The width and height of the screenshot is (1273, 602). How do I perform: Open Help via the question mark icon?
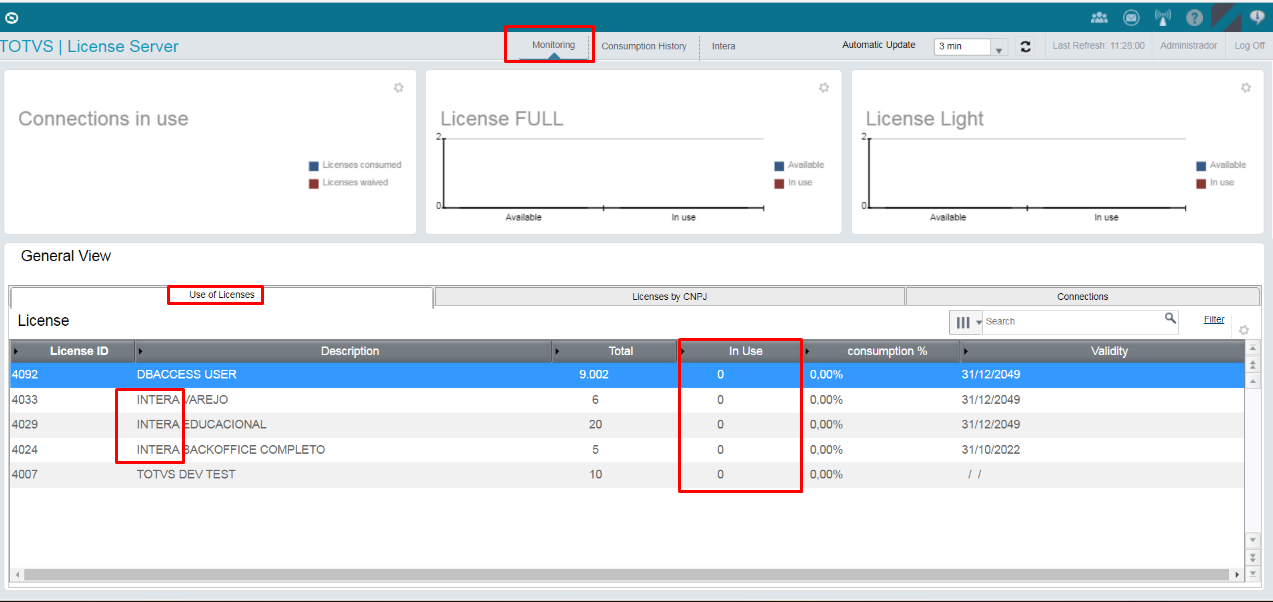tap(1193, 17)
